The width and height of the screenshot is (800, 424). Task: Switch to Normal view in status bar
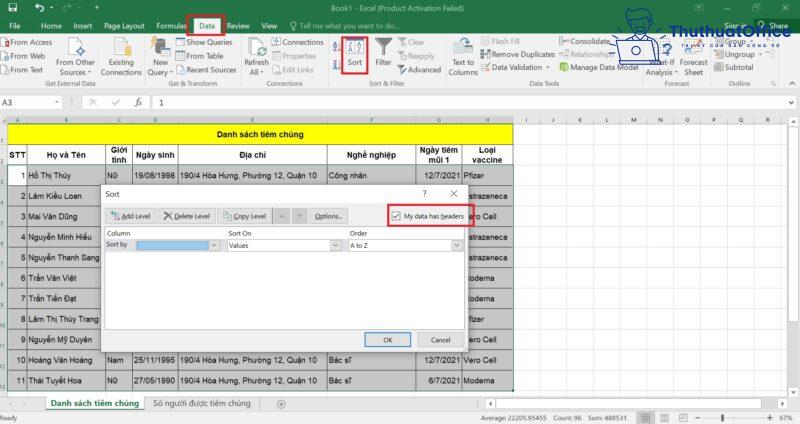(646, 418)
